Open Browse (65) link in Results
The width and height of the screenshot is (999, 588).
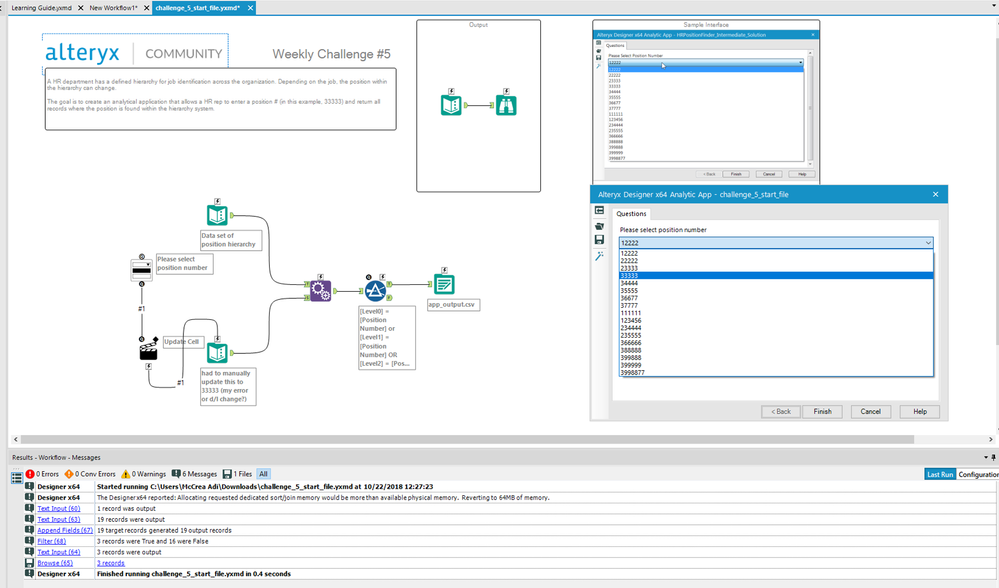55,563
